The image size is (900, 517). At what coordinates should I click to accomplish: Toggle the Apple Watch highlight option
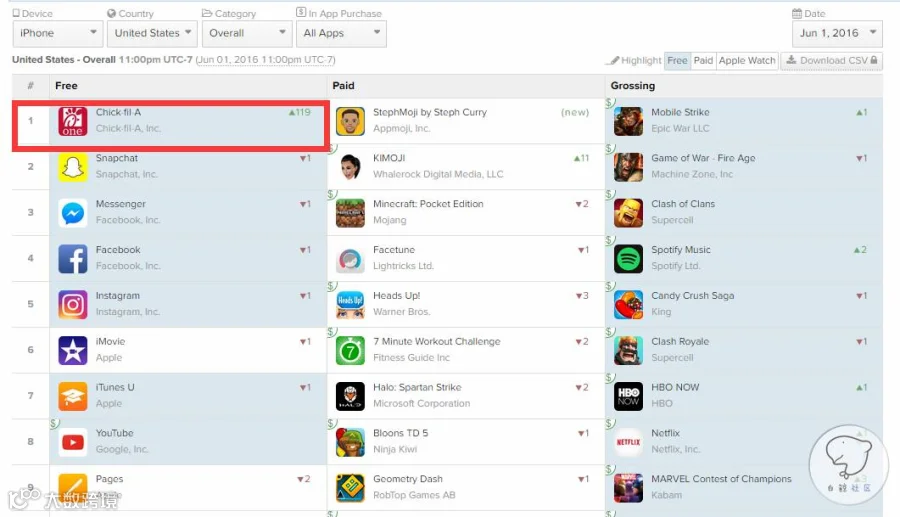[x=747, y=60]
